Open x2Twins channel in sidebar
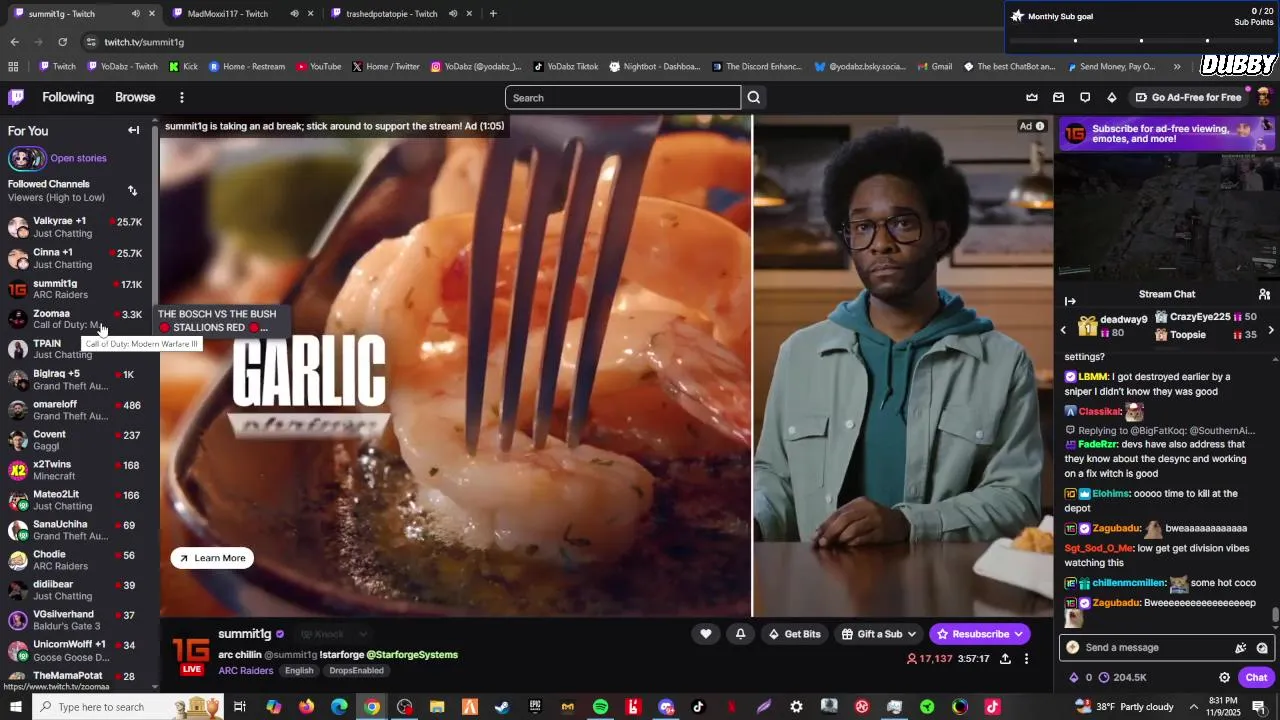The height and width of the screenshot is (720, 1280). pyautogui.click(x=76, y=470)
